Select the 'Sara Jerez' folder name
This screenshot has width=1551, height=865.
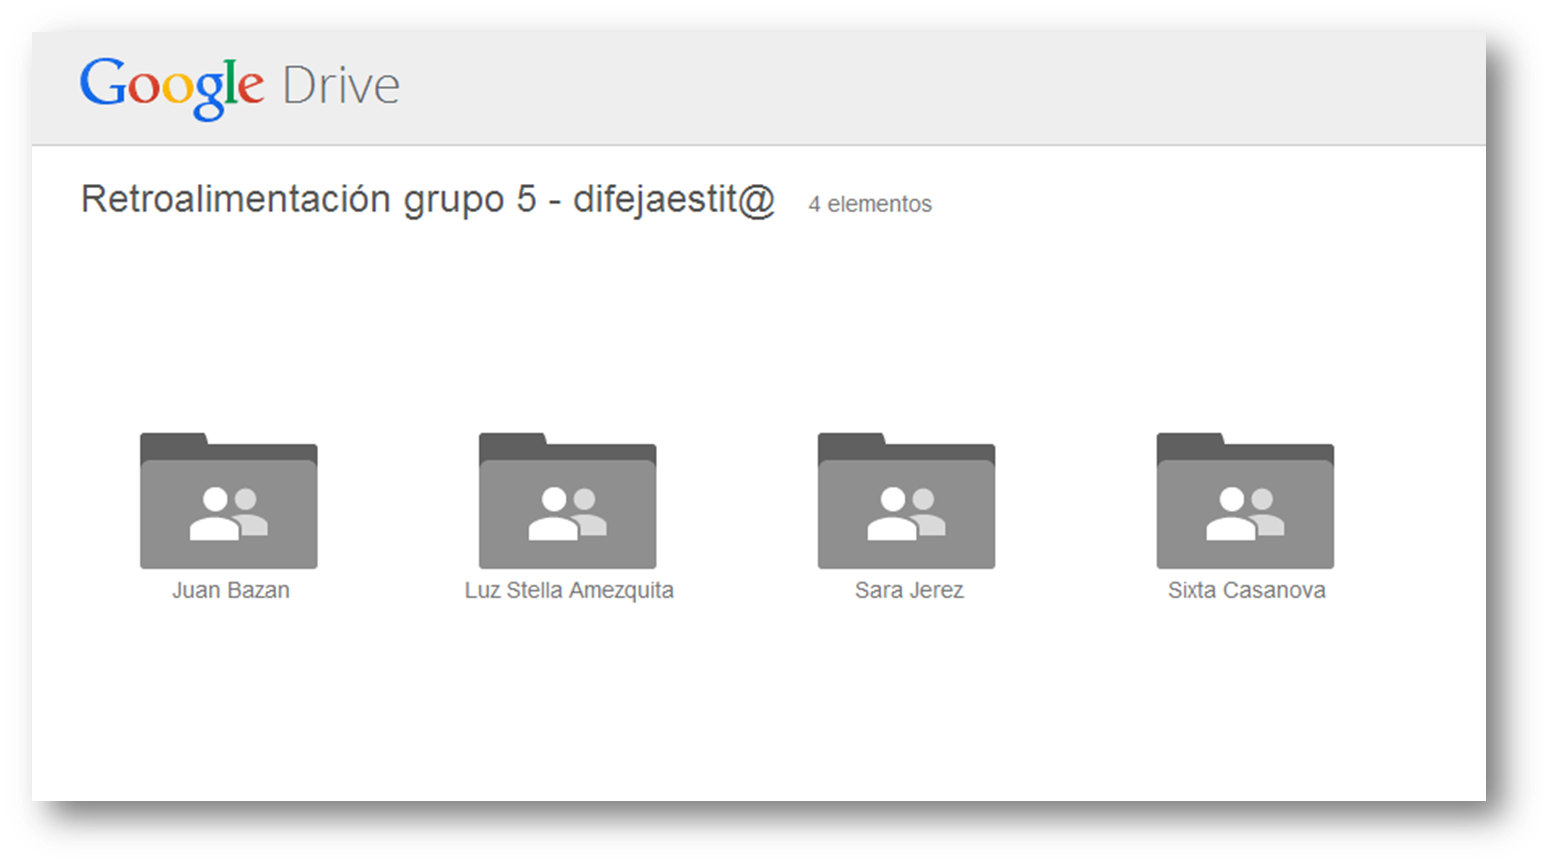tap(909, 590)
